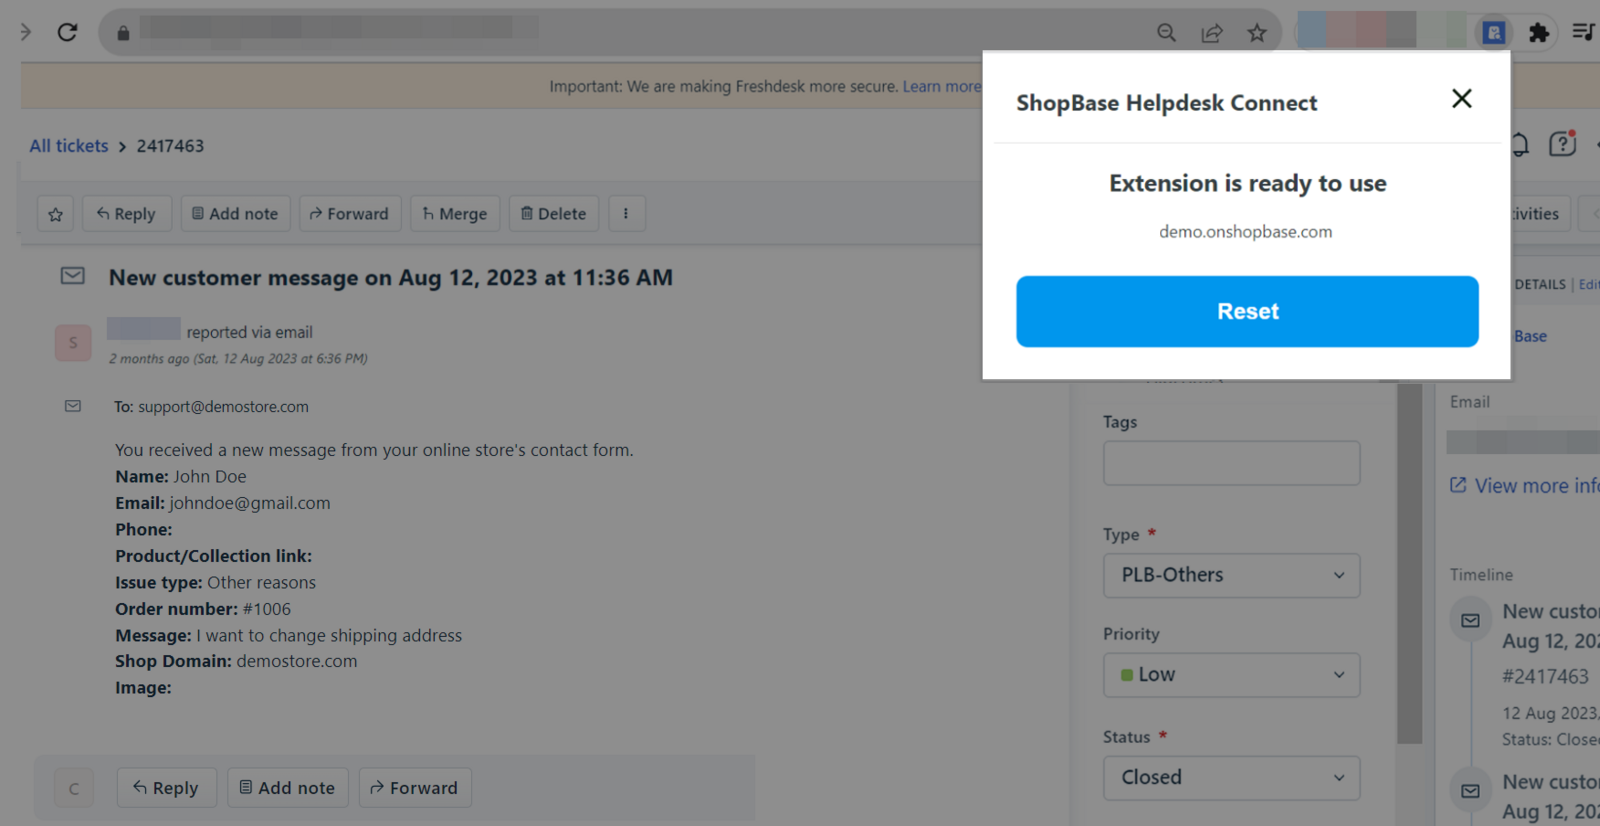Screen dimensions: 1600x826
Task: Click the ticket properties vertical scrollbar
Action: tap(1410, 563)
